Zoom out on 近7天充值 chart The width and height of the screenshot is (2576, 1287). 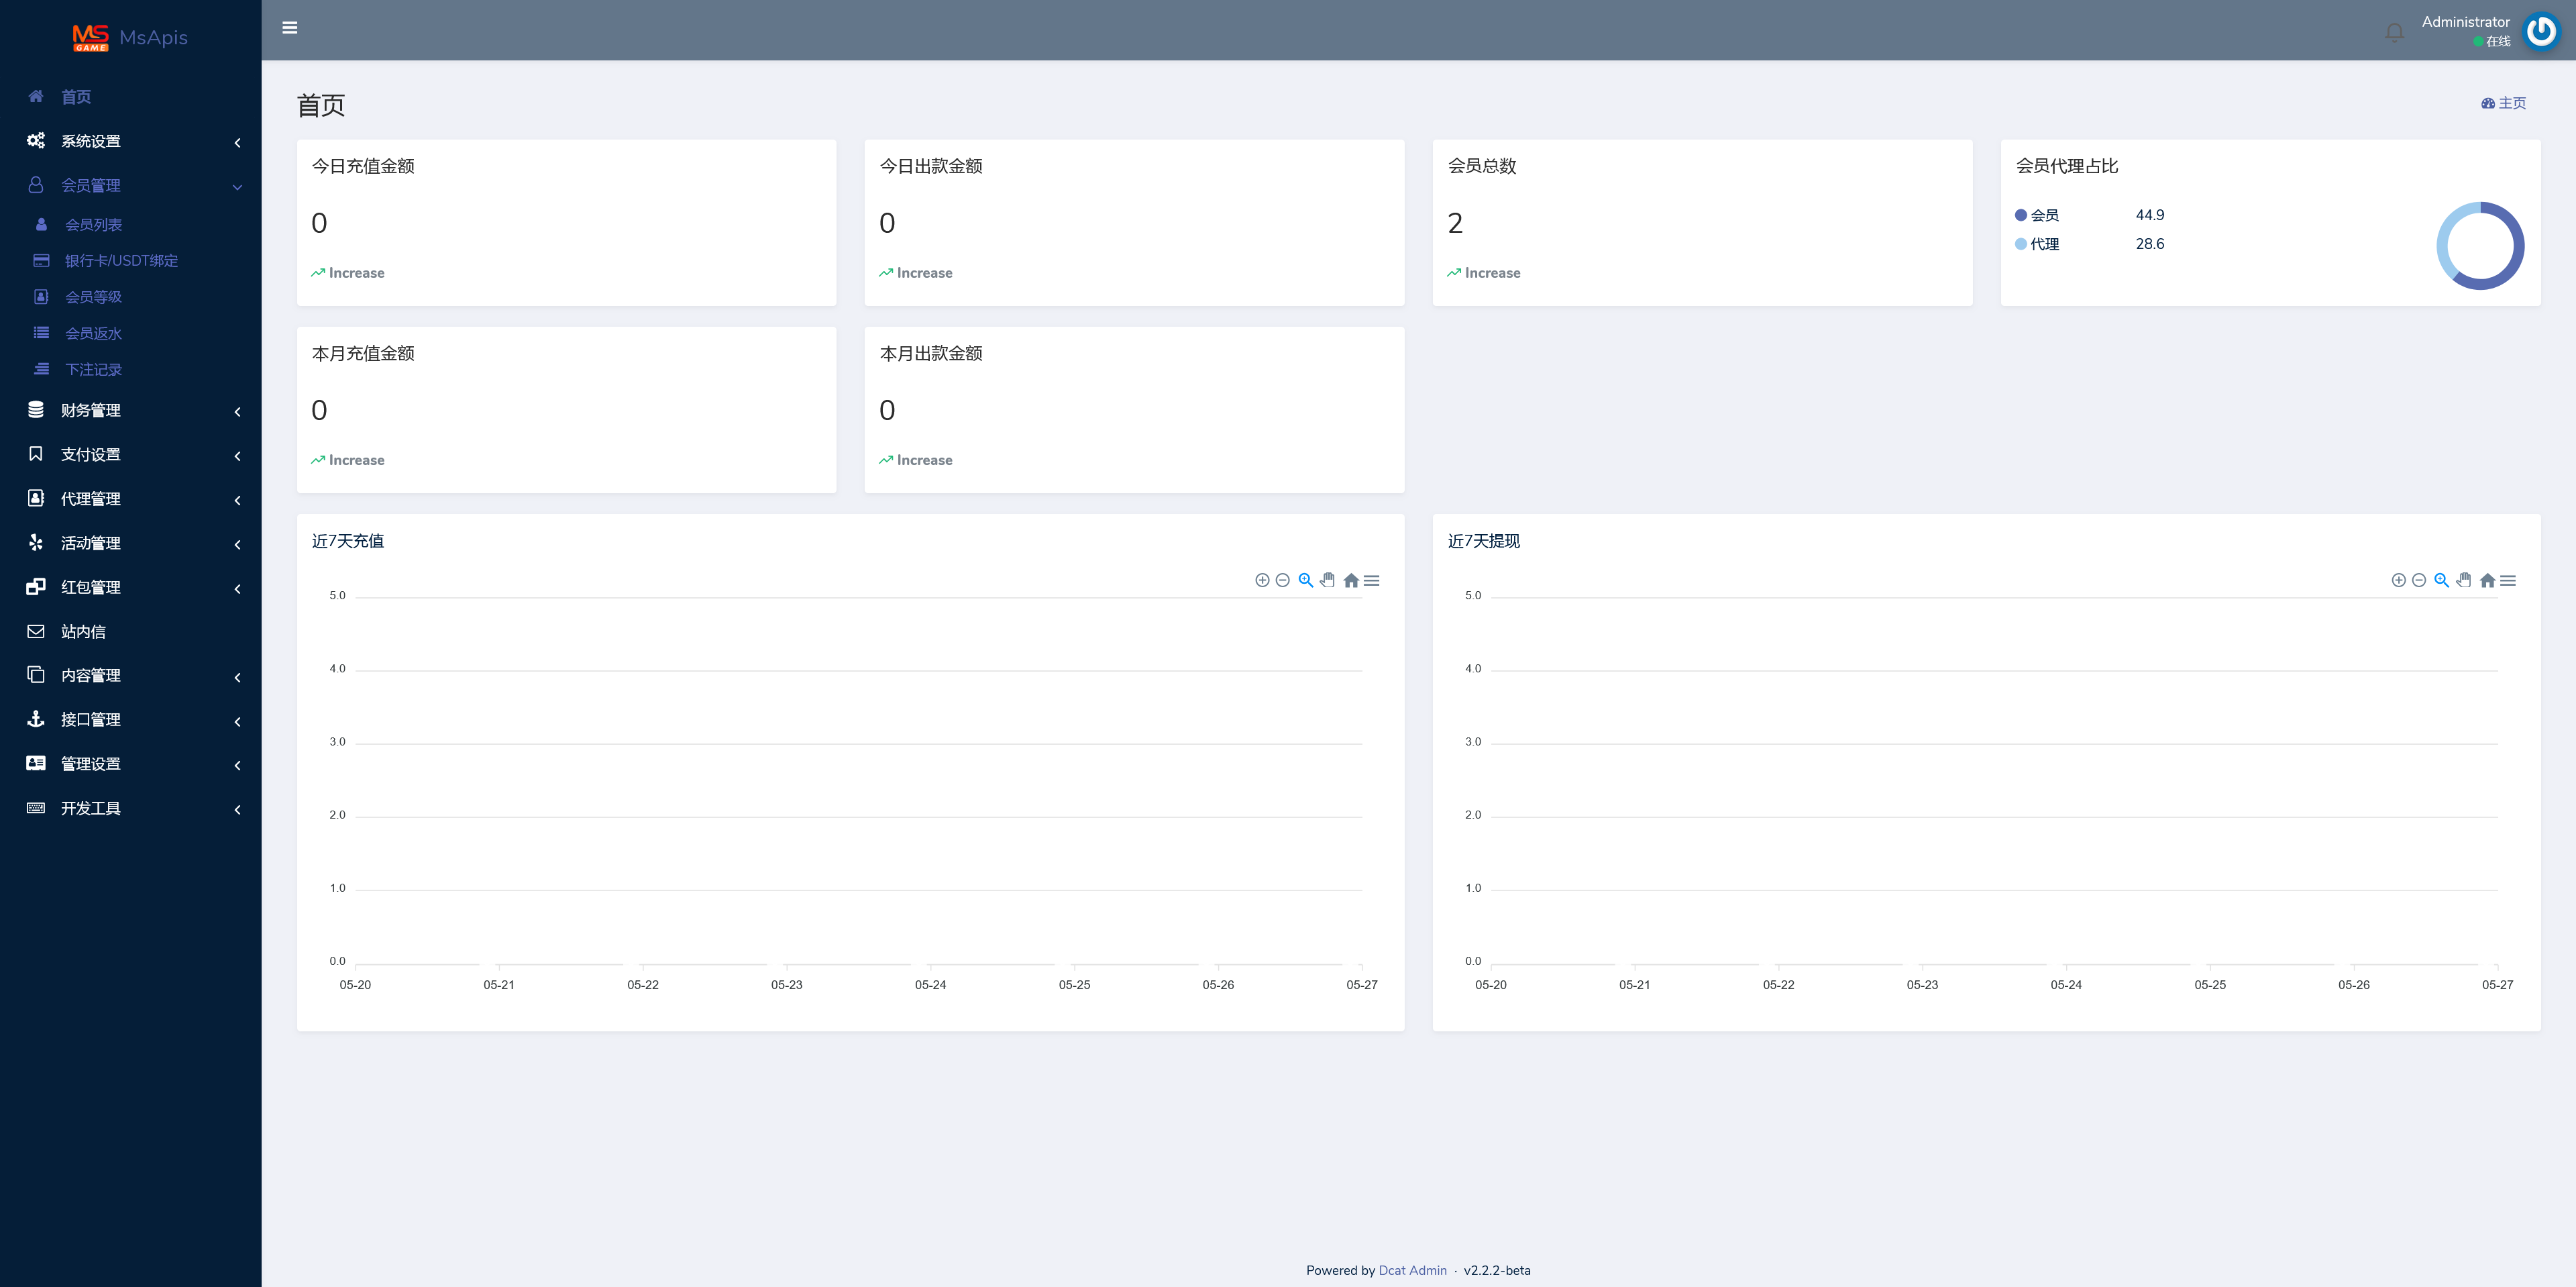coord(1283,580)
